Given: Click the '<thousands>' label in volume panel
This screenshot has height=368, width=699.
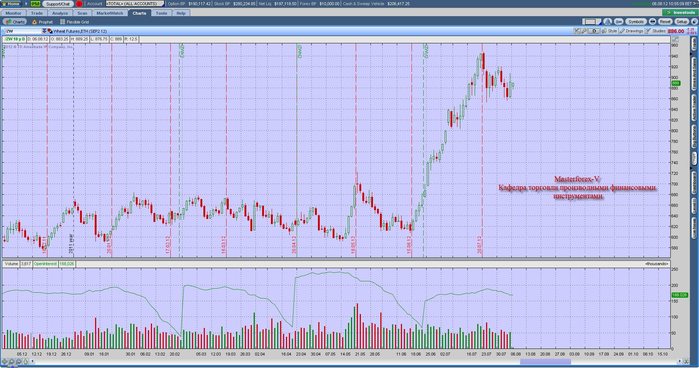Looking at the screenshot, I should tap(657, 264).
